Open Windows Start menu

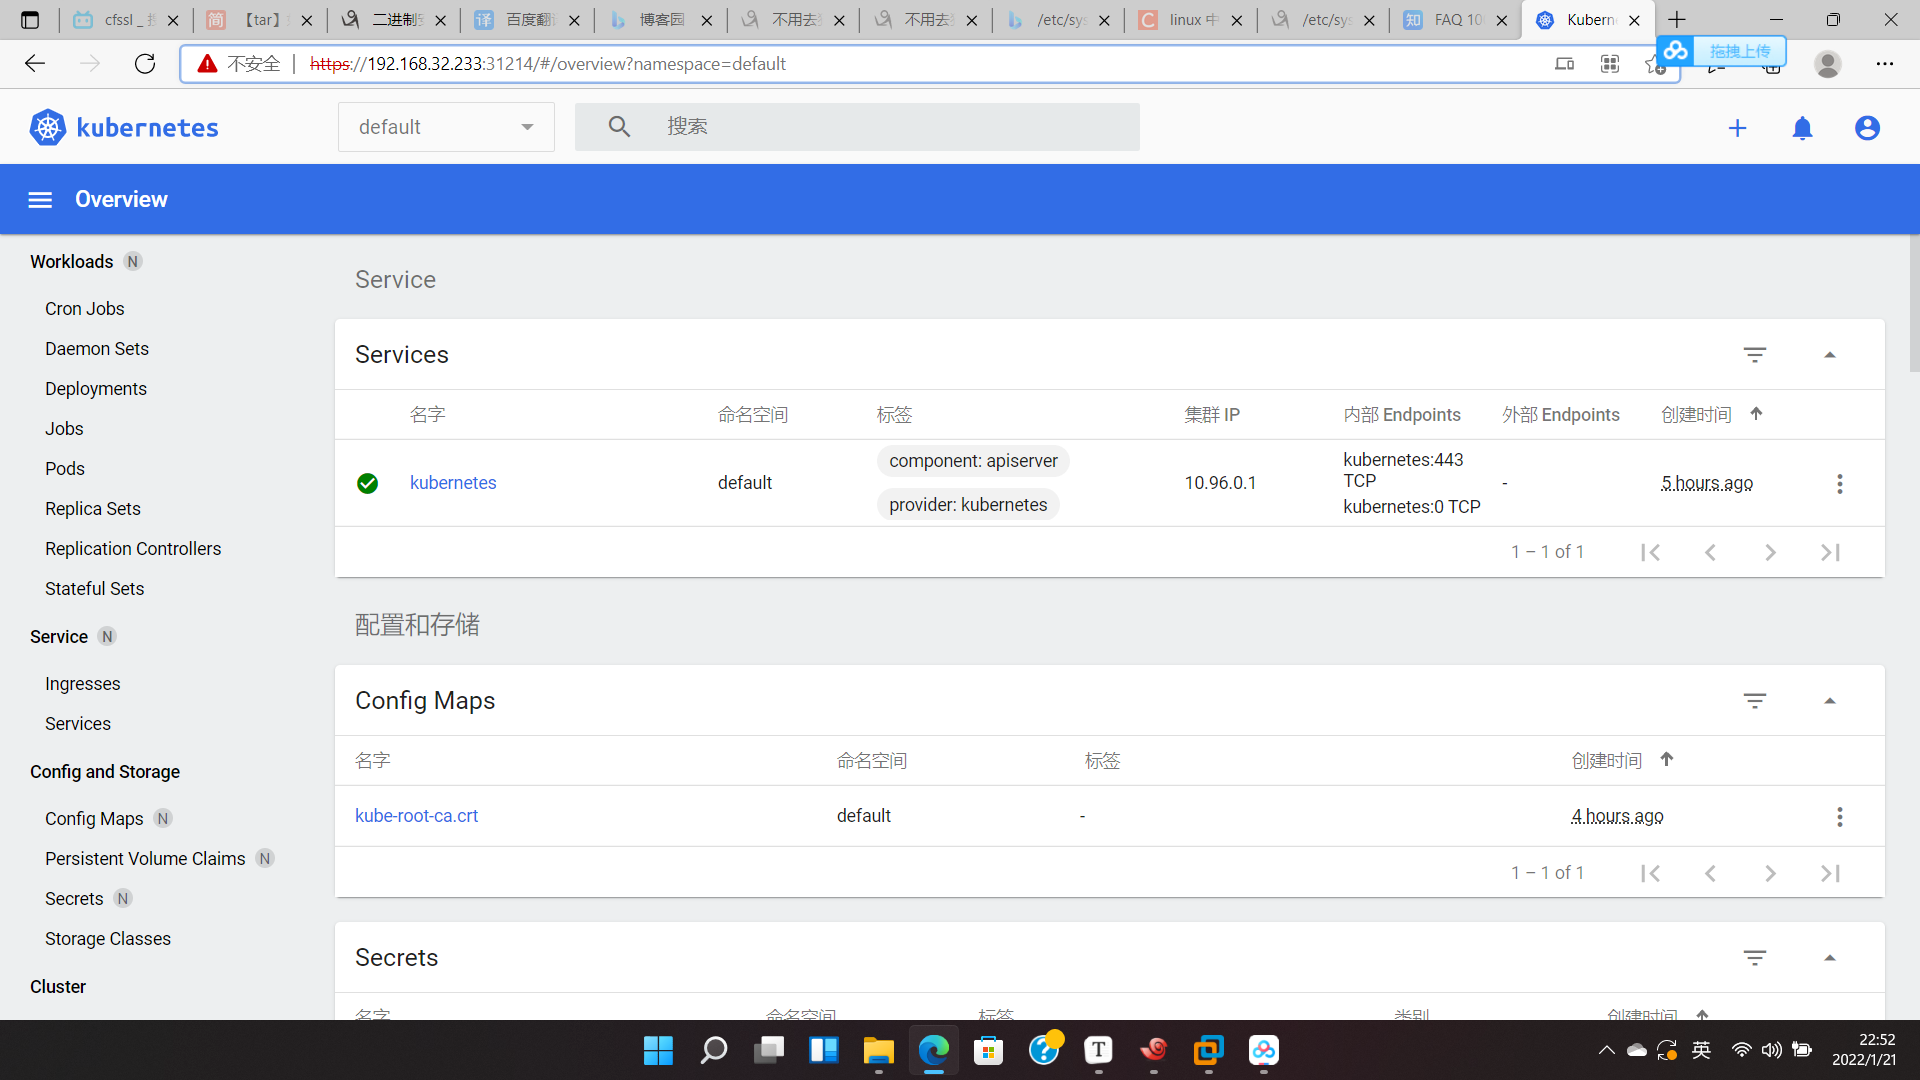point(658,1050)
